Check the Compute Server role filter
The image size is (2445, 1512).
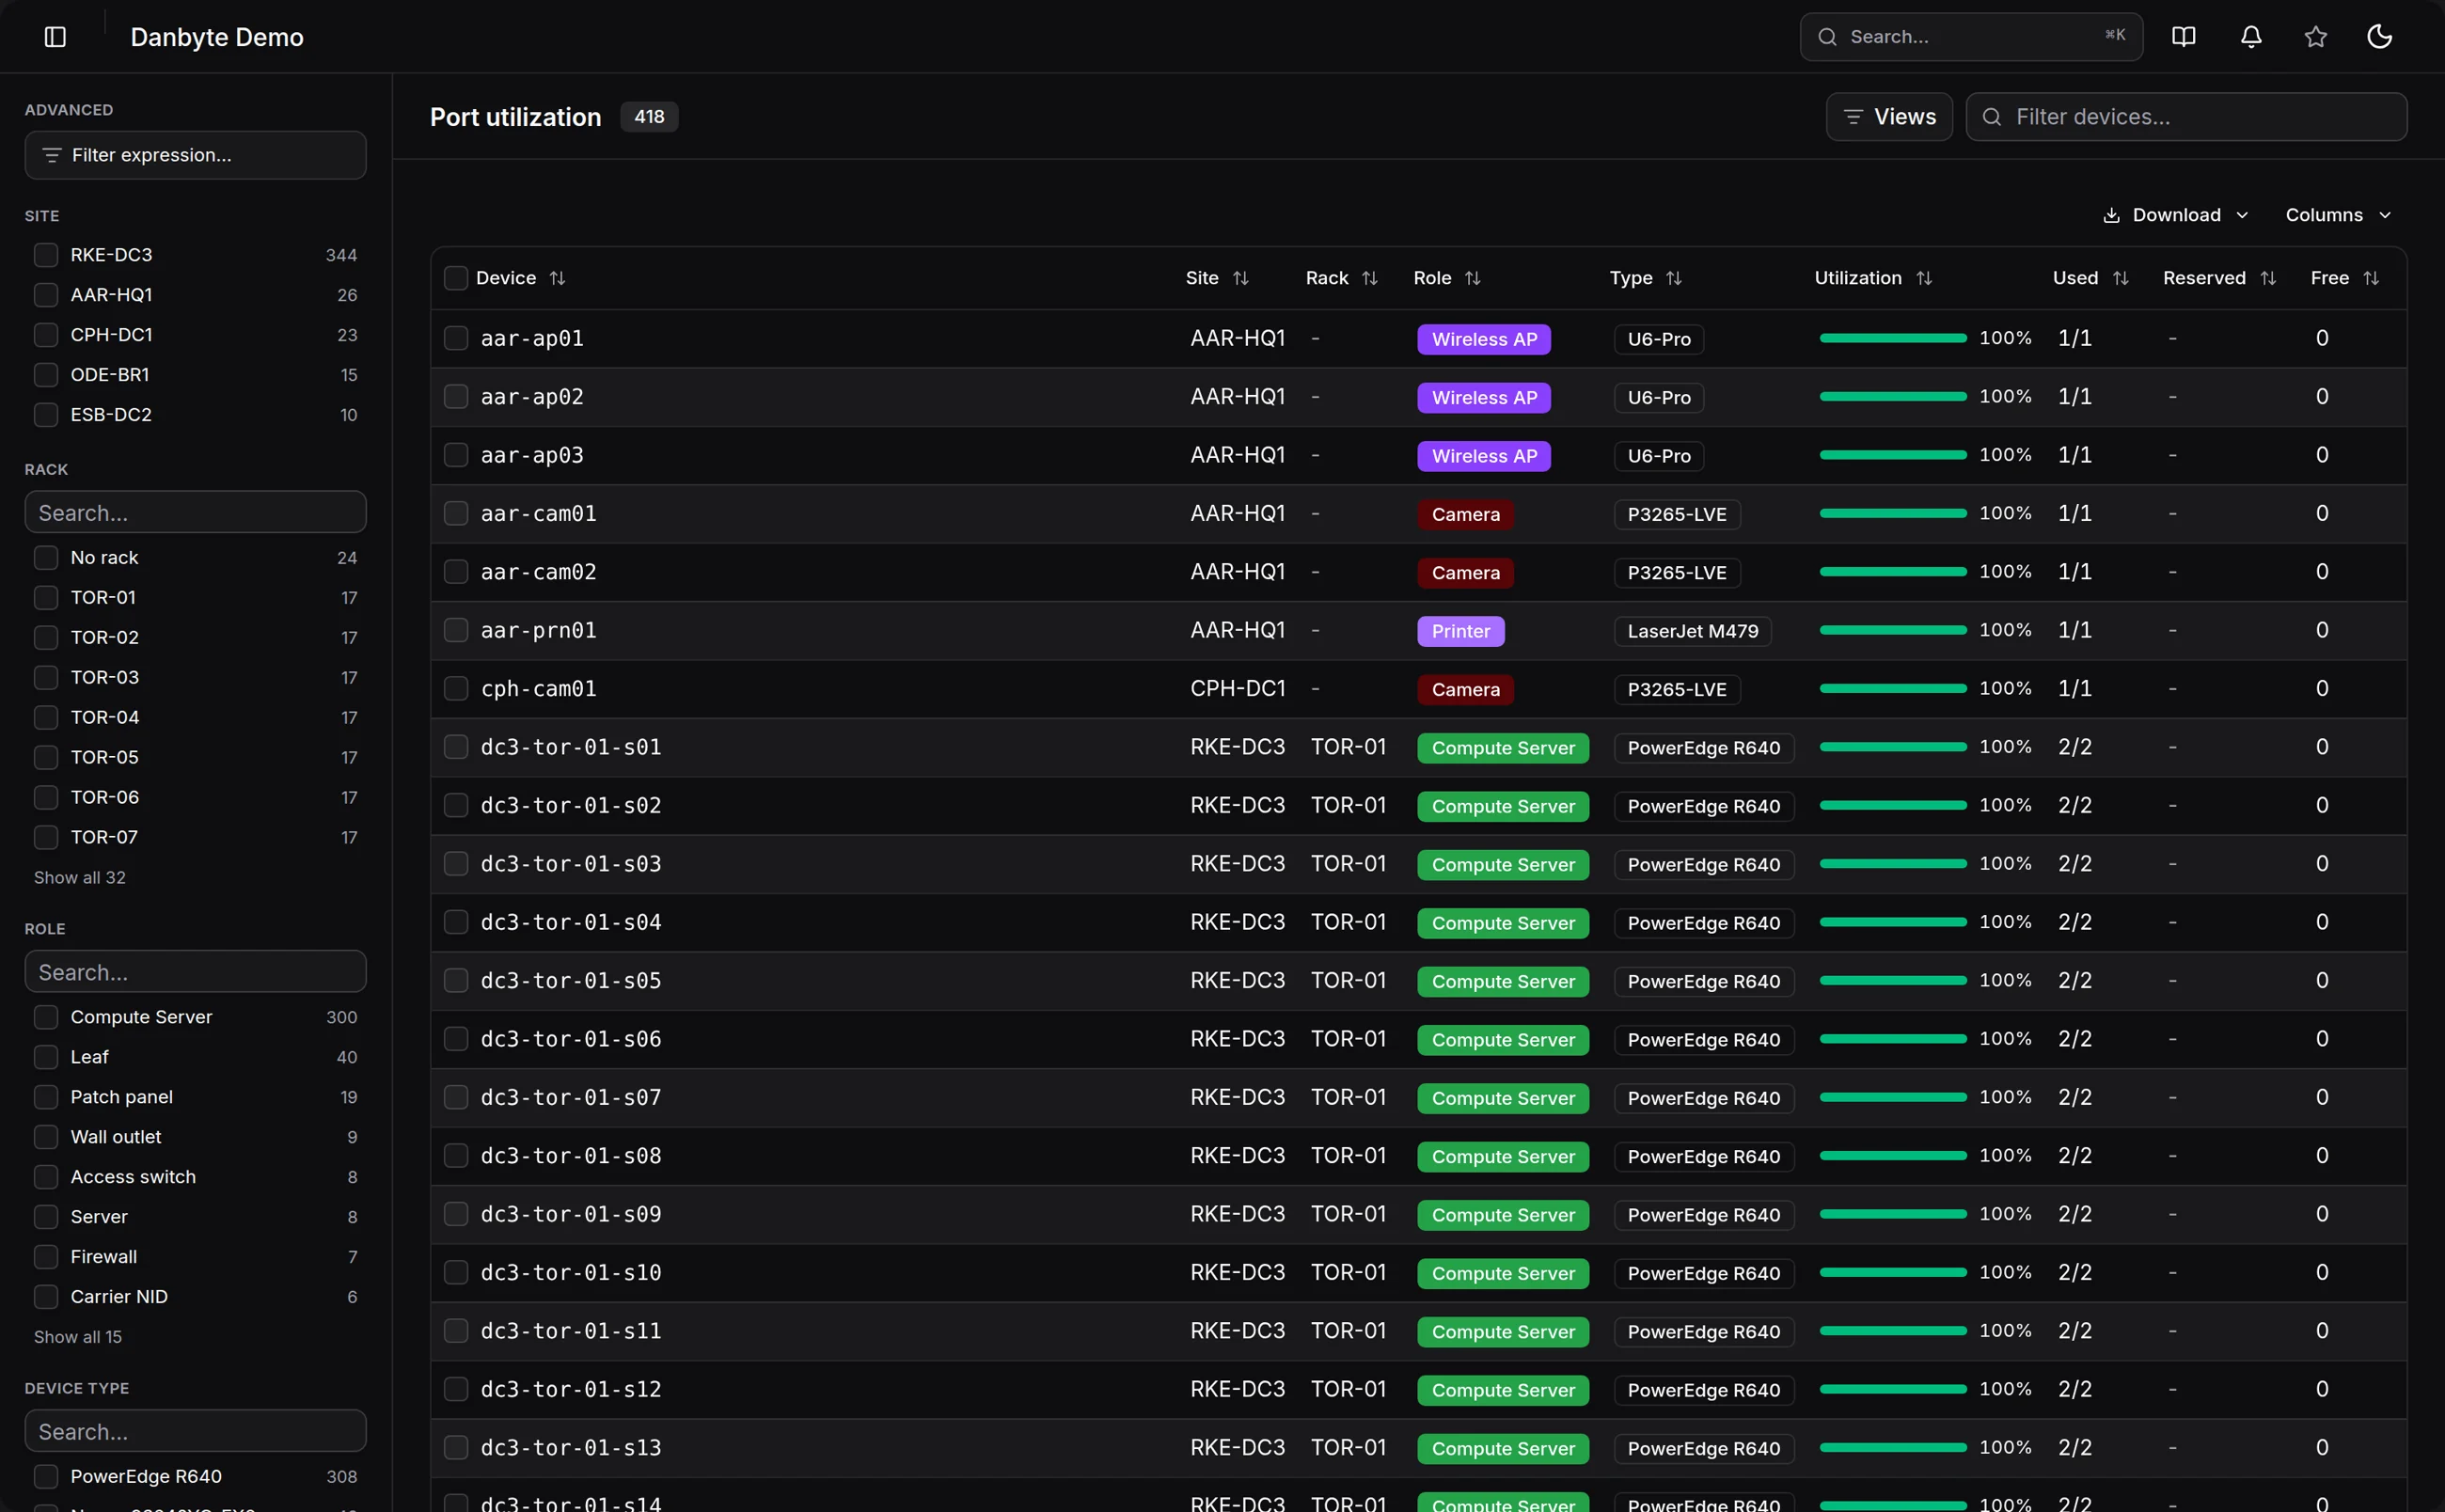46,1017
